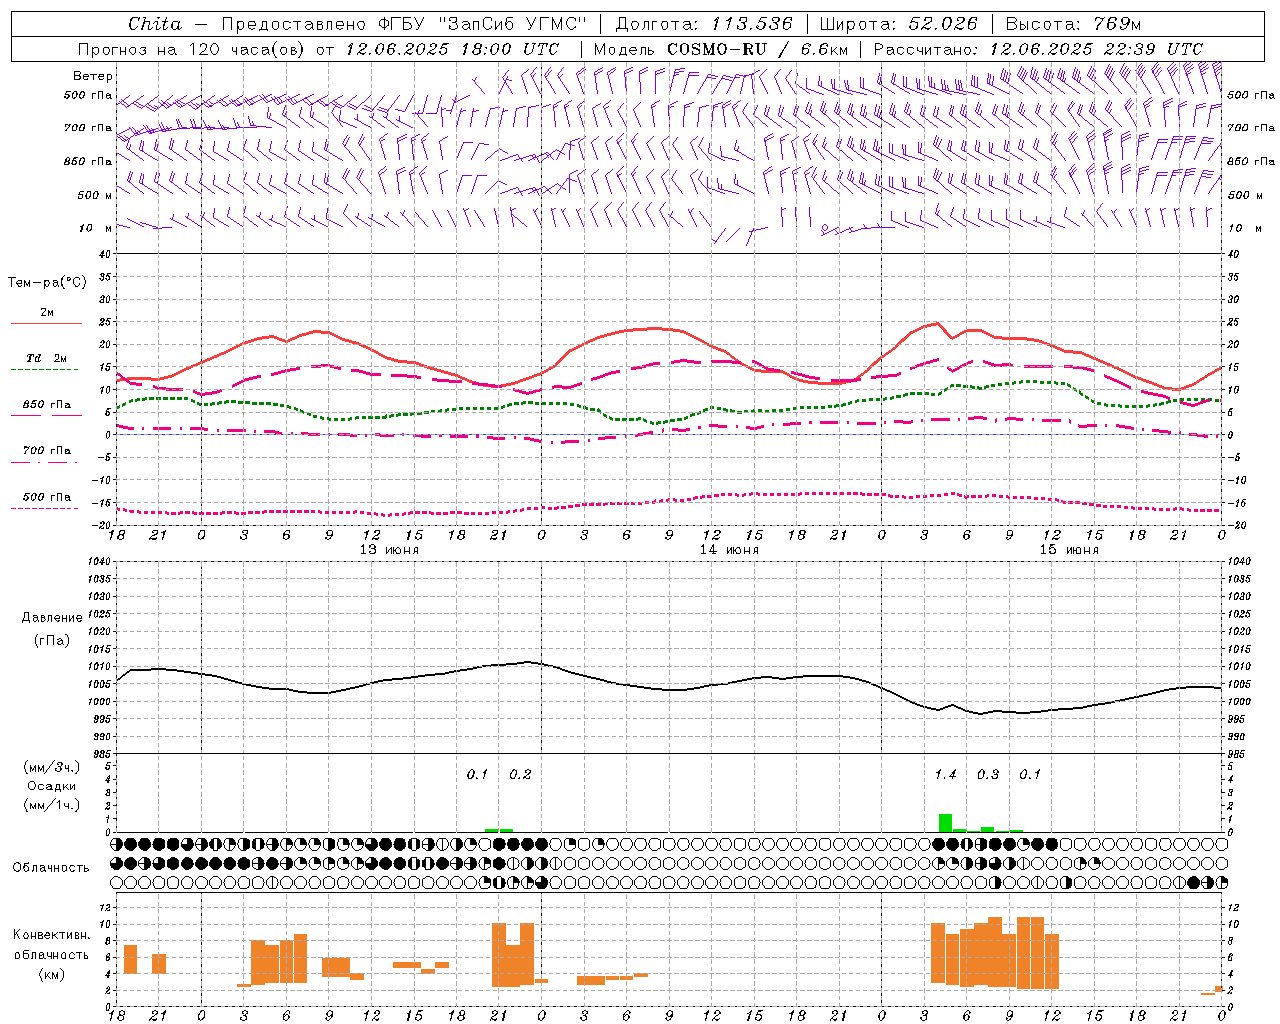The image size is (1280, 1024).
Task: Select the text "Предоставлено ФГБУ ЗапСиб УГМС"
Action: [x=403, y=24]
